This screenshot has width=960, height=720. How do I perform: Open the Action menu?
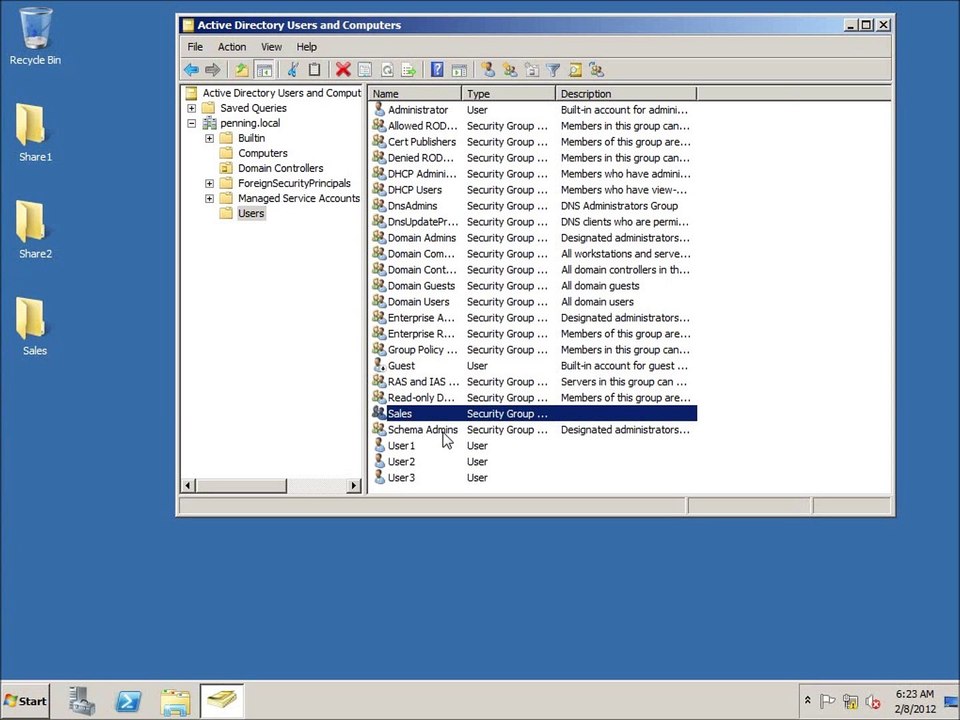click(232, 47)
